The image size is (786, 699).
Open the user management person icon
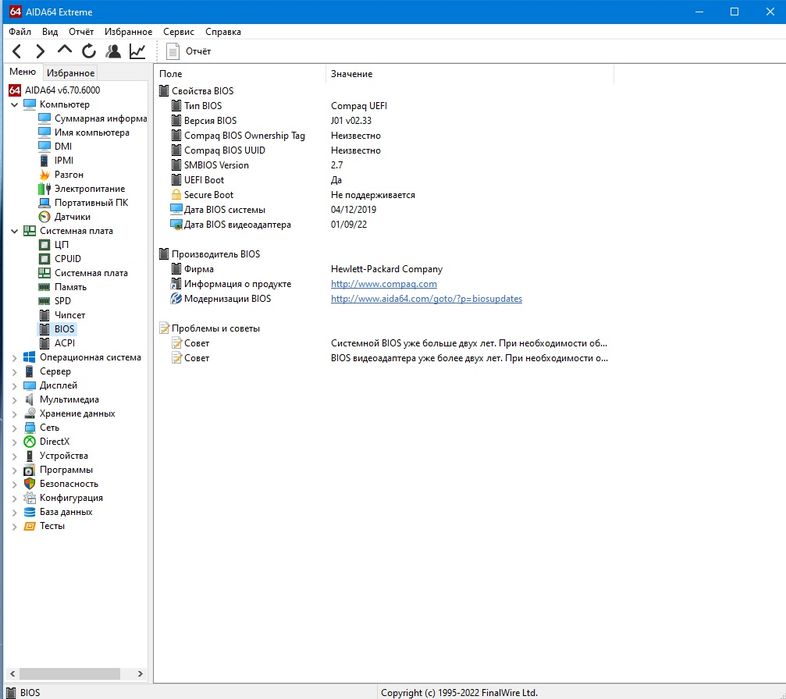coord(113,51)
